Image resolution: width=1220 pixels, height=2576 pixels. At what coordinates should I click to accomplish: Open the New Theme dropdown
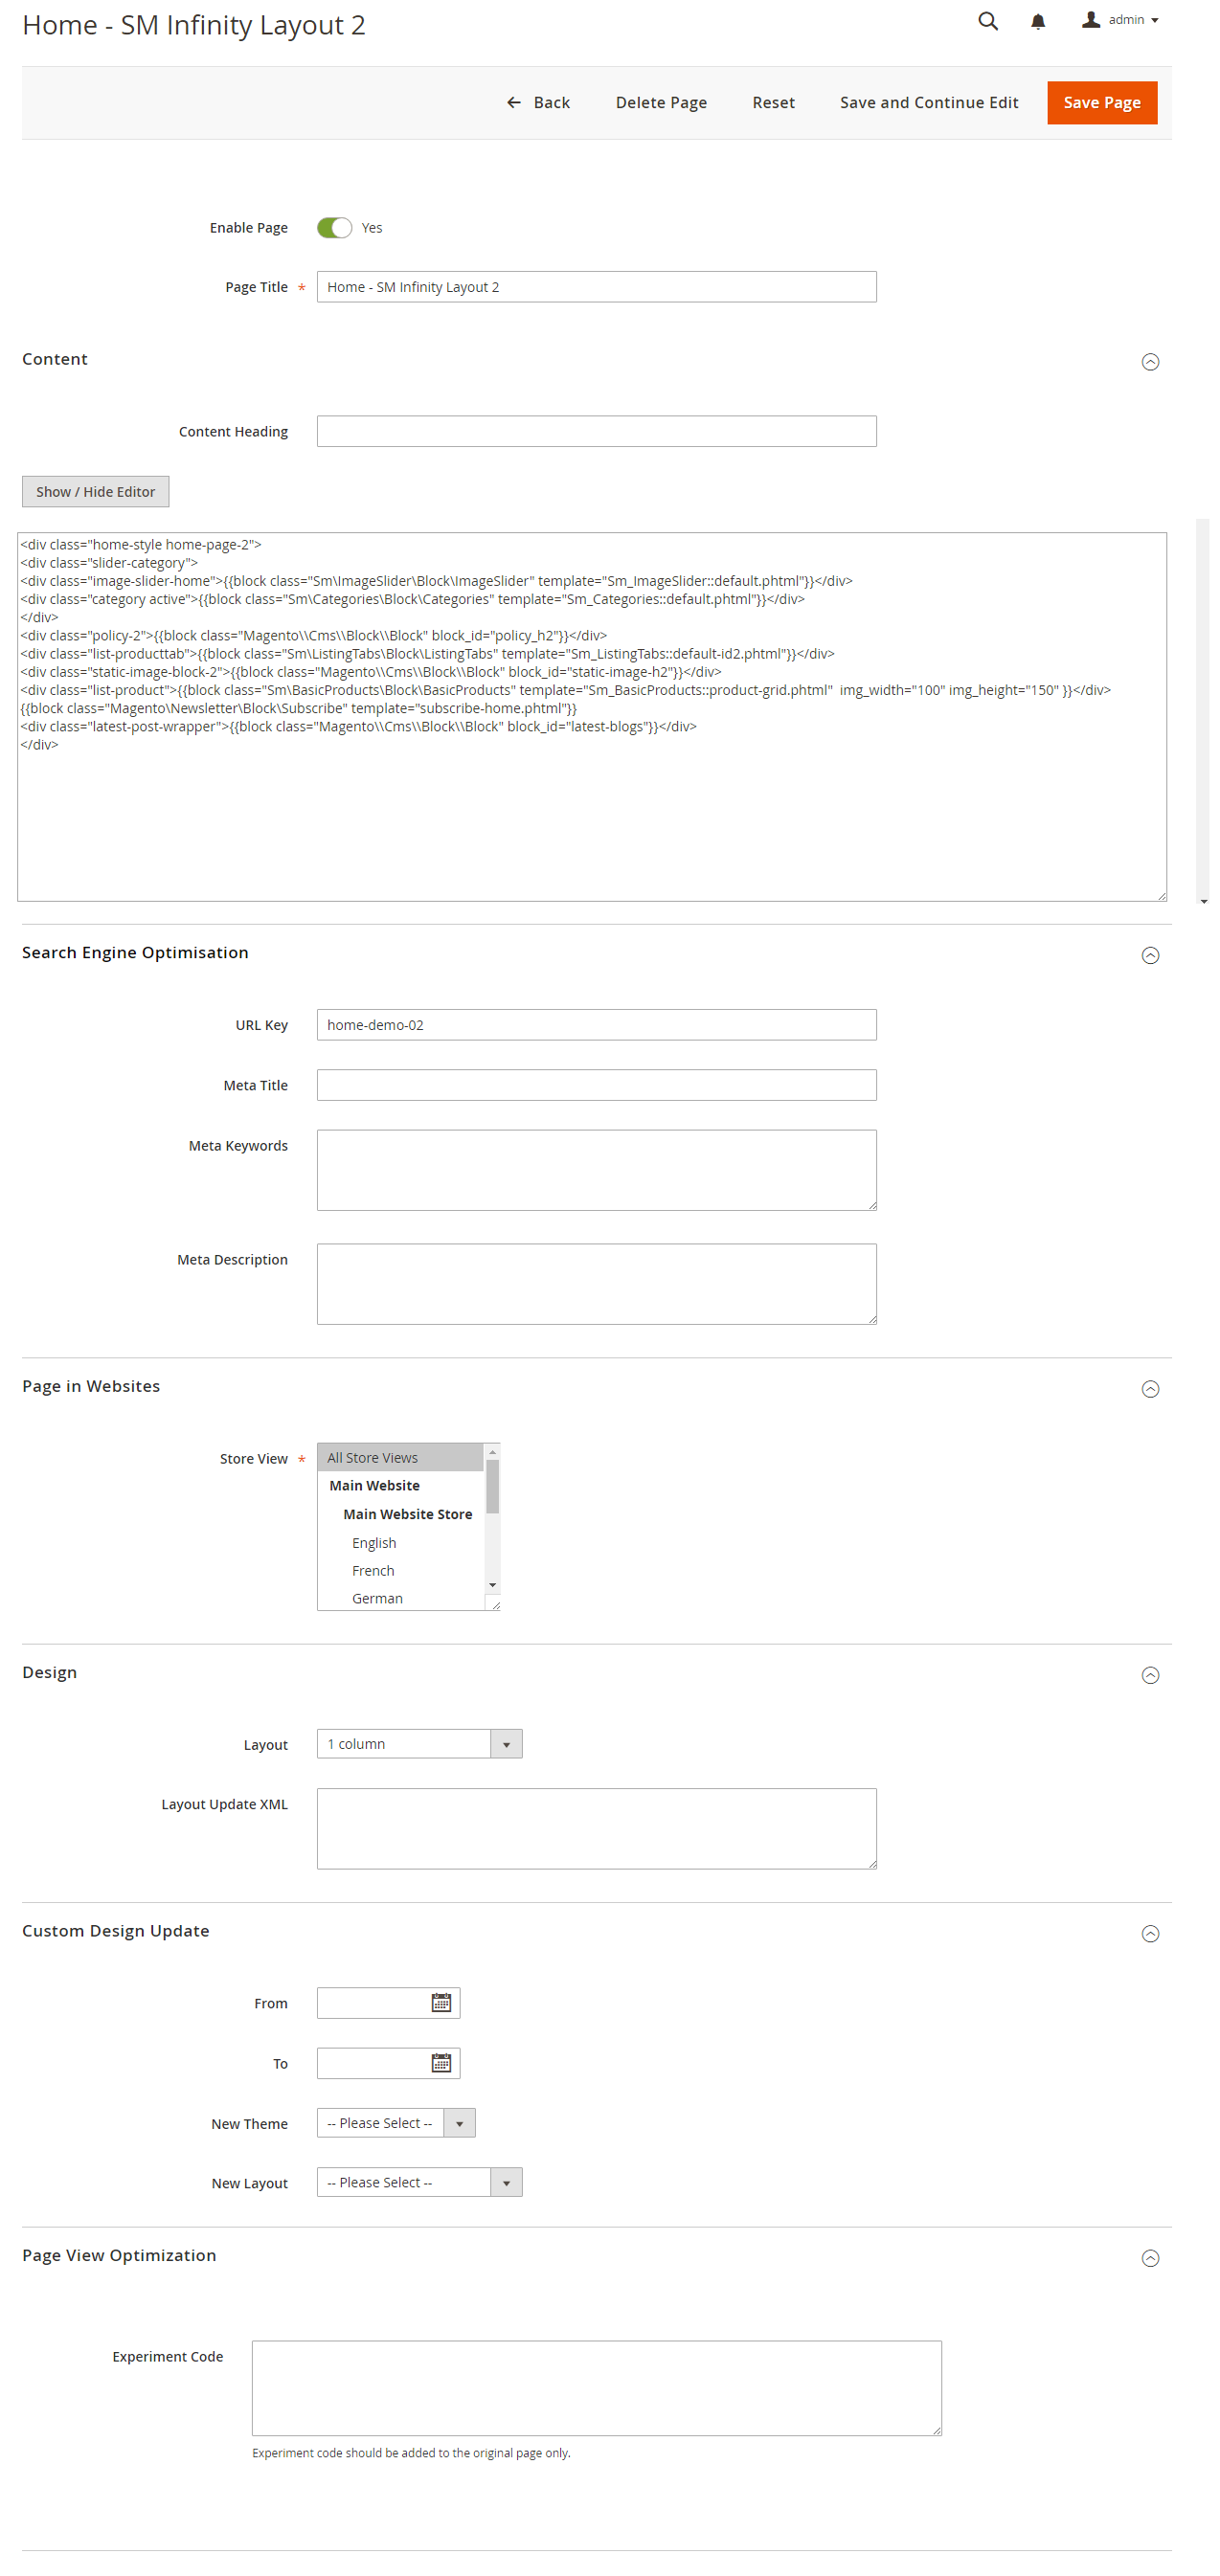[396, 2122]
